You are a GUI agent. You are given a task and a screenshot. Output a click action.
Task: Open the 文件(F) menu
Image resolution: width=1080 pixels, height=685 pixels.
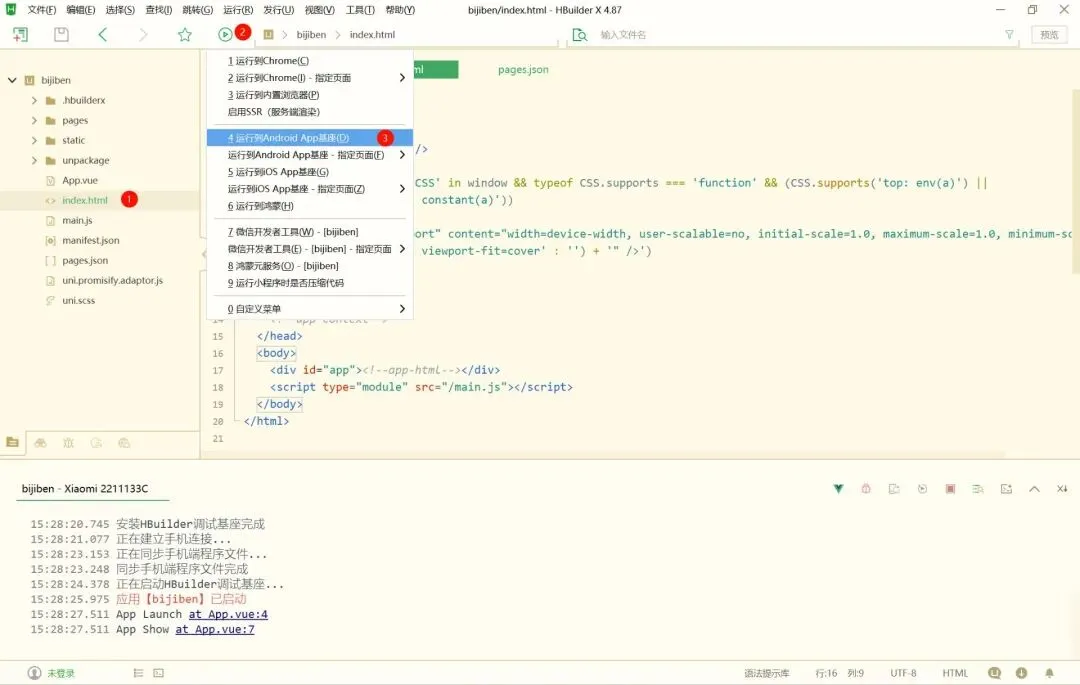point(42,10)
